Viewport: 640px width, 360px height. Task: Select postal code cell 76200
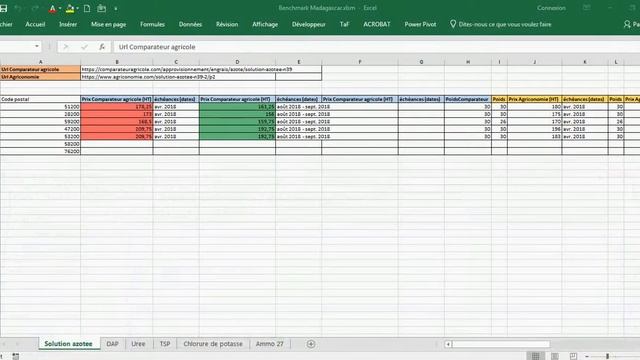(40, 151)
